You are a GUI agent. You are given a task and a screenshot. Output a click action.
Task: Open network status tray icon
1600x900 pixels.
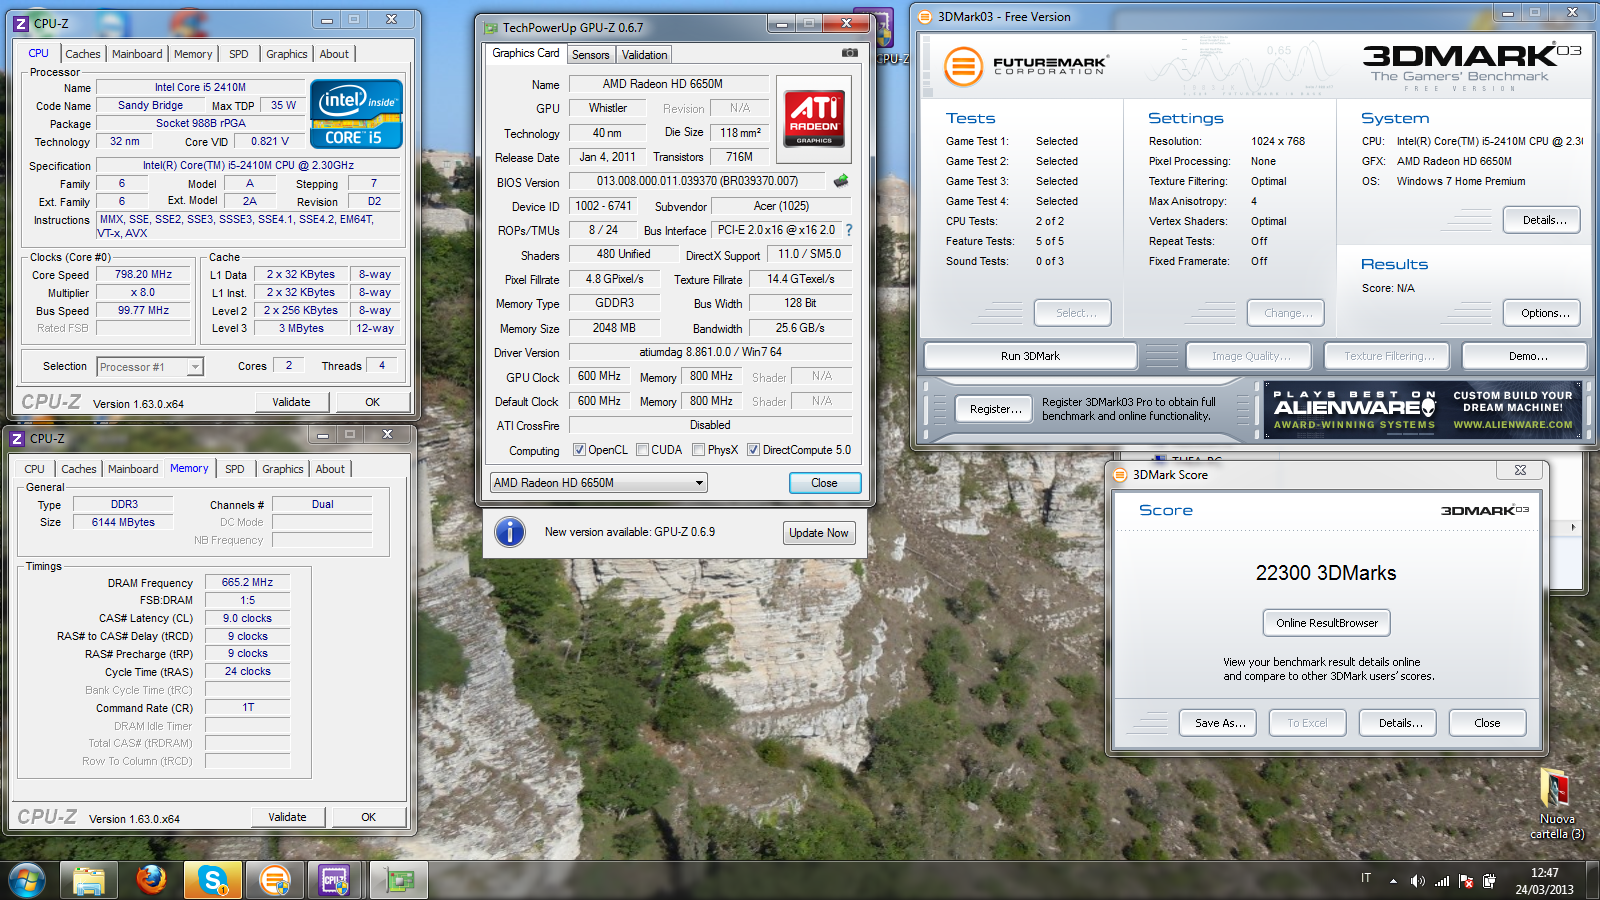click(x=1442, y=881)
